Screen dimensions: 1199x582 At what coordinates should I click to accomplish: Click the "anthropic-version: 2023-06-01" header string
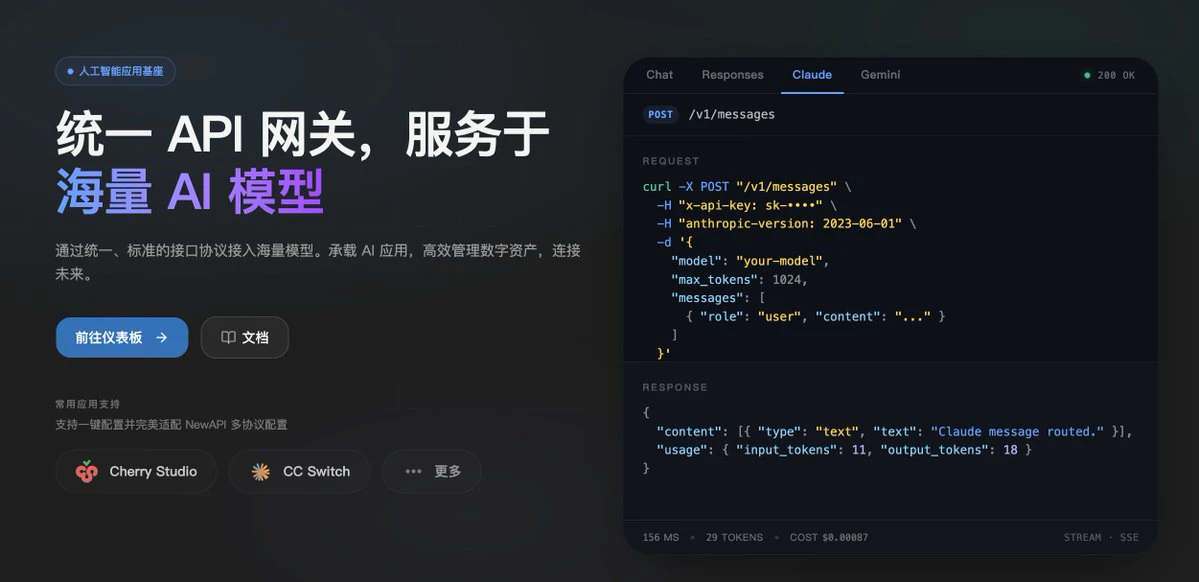[x=790, y=224]
